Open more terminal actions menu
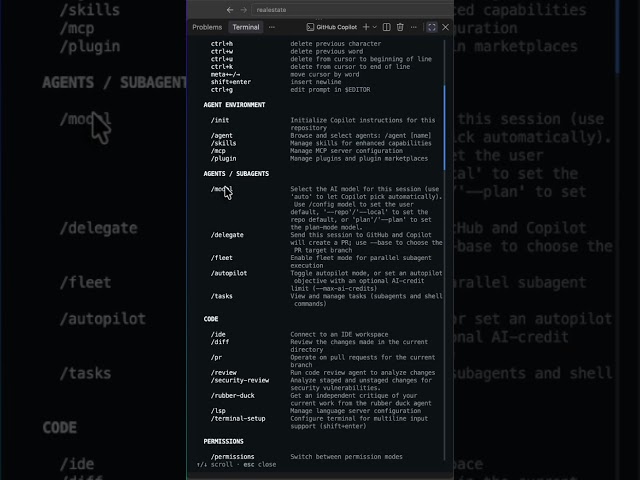The width and height of the screenshot is (640, 480). pos(413,27)
